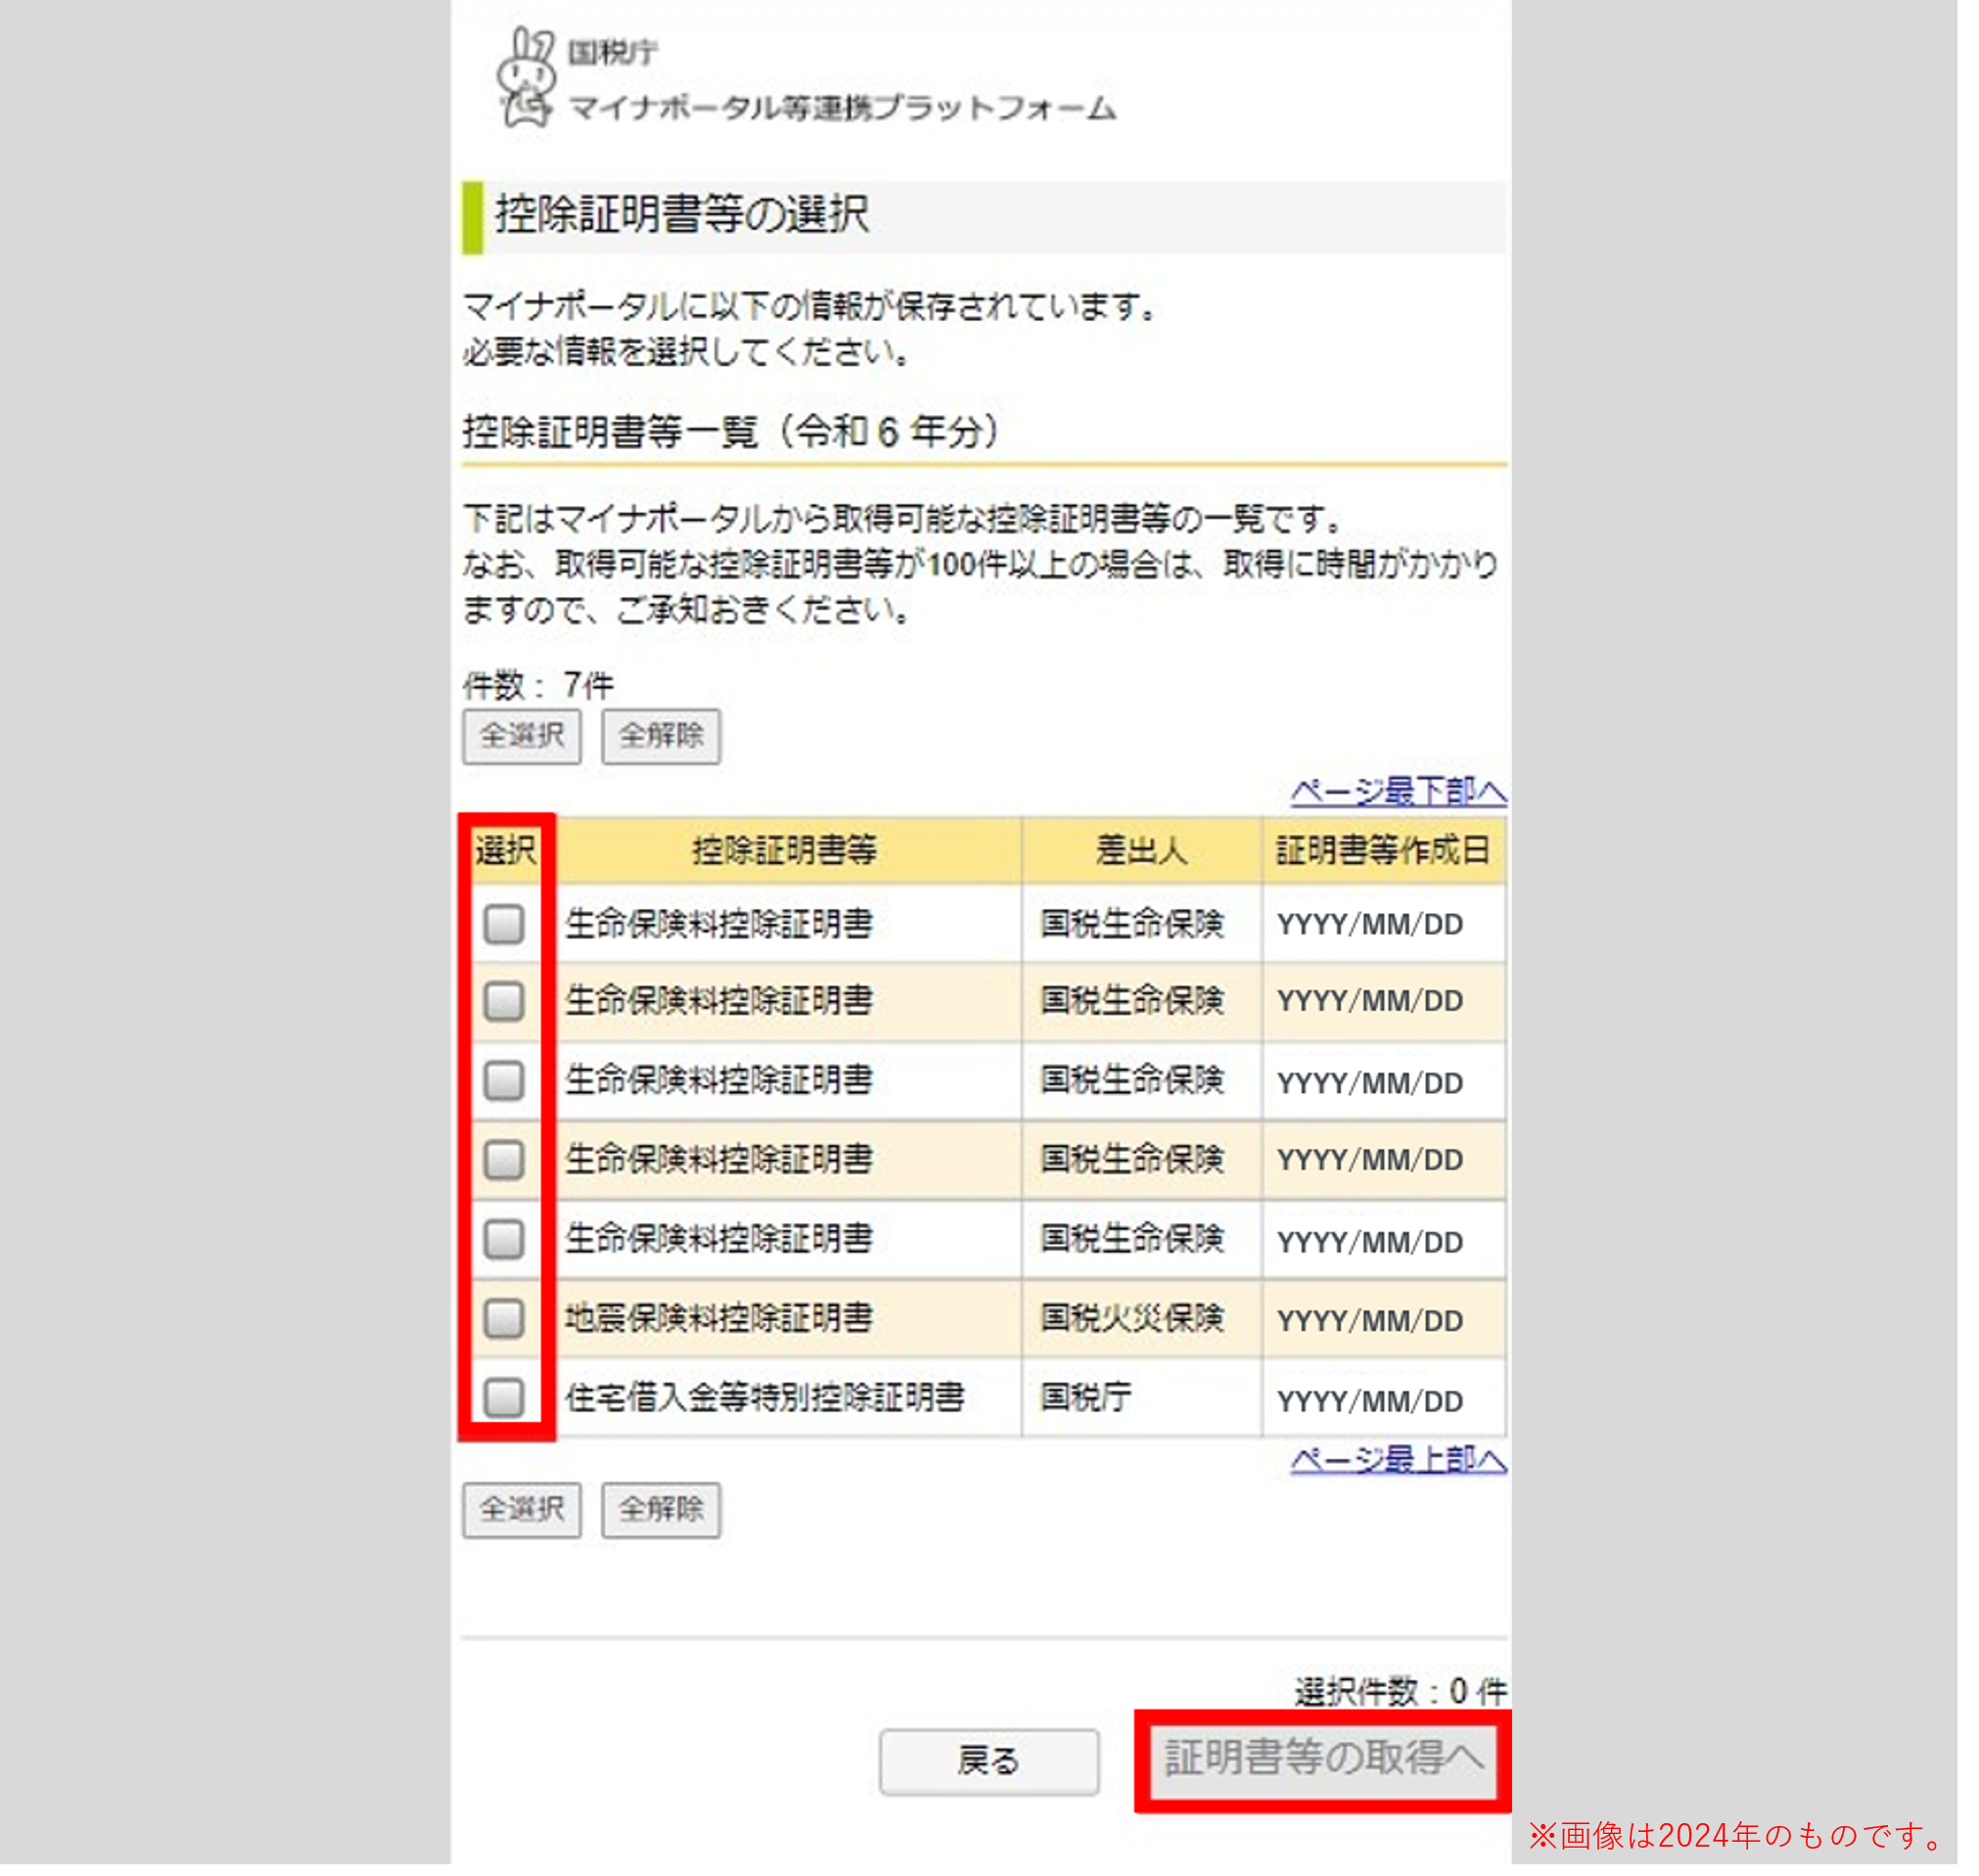Click the lower 全解除 button
Image resolution: width=1979 pixels, height=1876 pixels.
point(660,1509)
